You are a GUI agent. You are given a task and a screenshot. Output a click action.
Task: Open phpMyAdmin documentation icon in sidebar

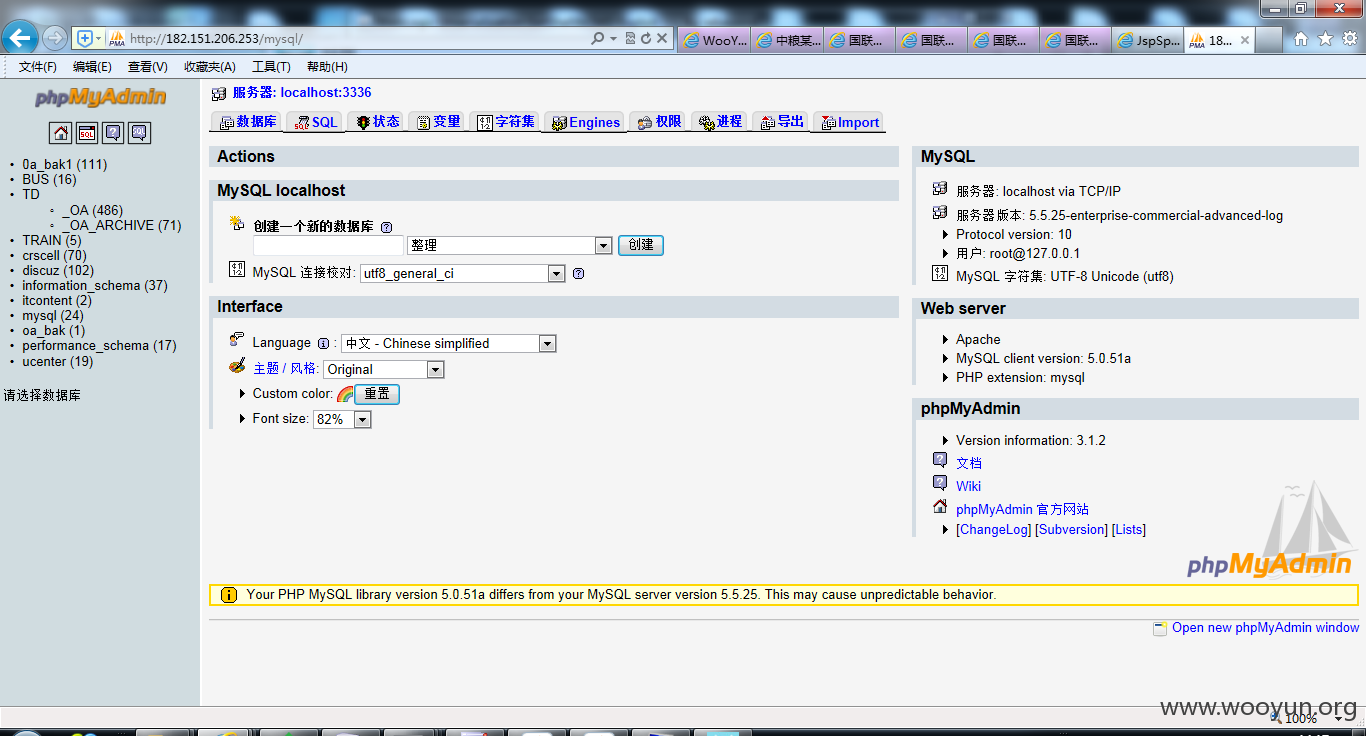113,132
